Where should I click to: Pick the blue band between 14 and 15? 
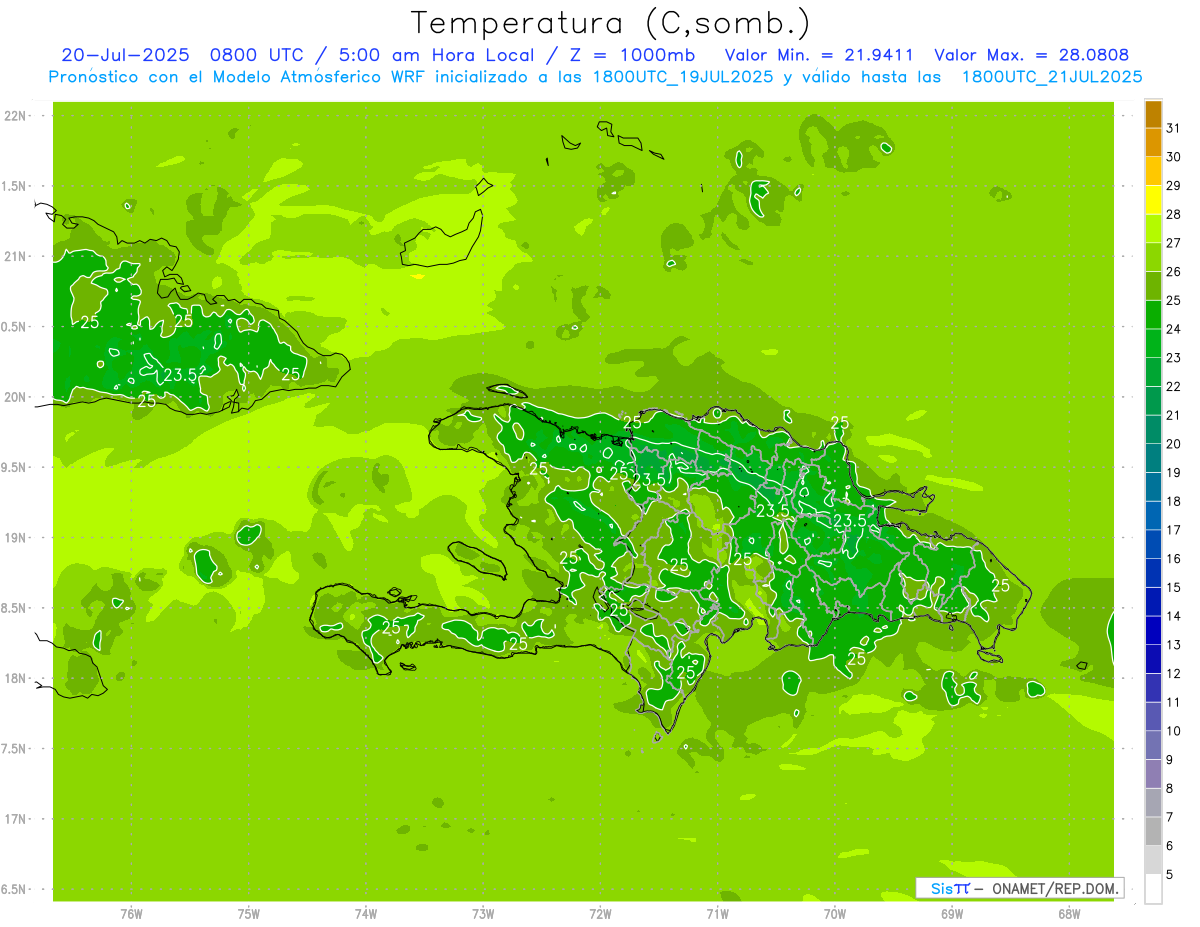1153,602
